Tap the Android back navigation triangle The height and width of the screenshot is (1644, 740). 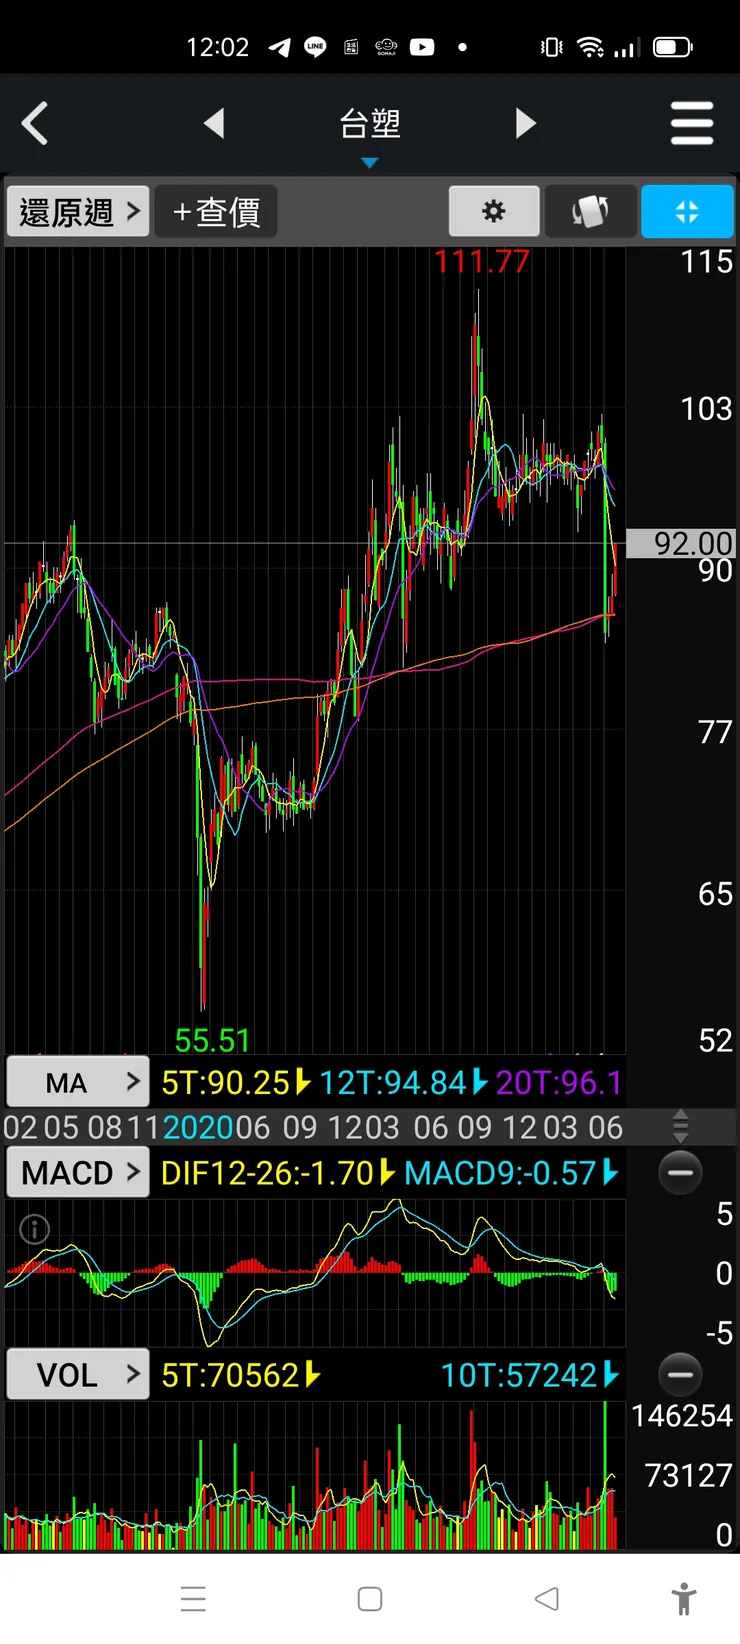[546, 1598]
